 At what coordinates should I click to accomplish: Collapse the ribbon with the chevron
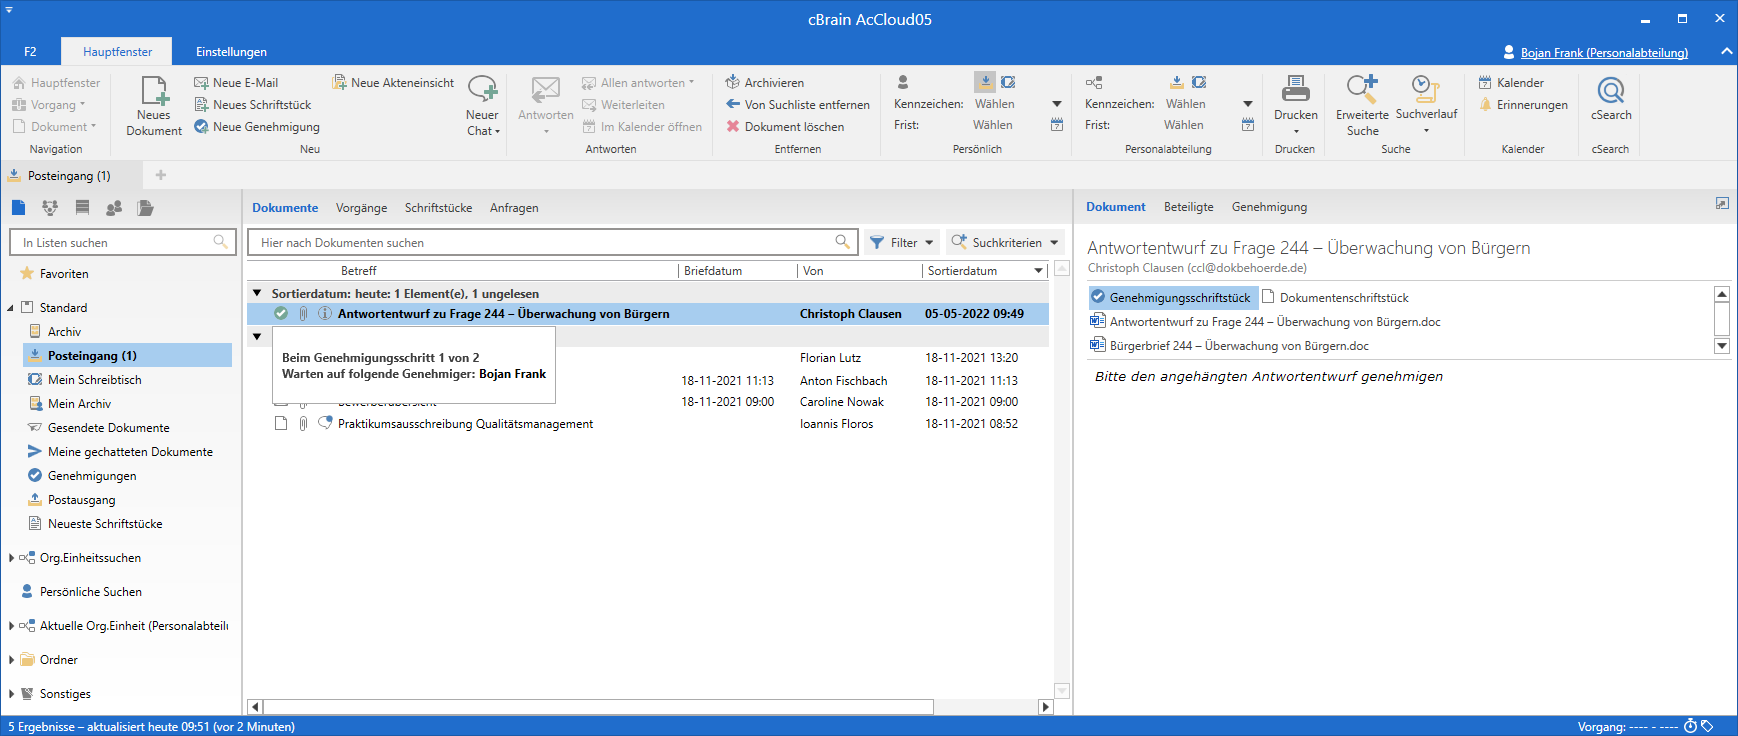1726,51
